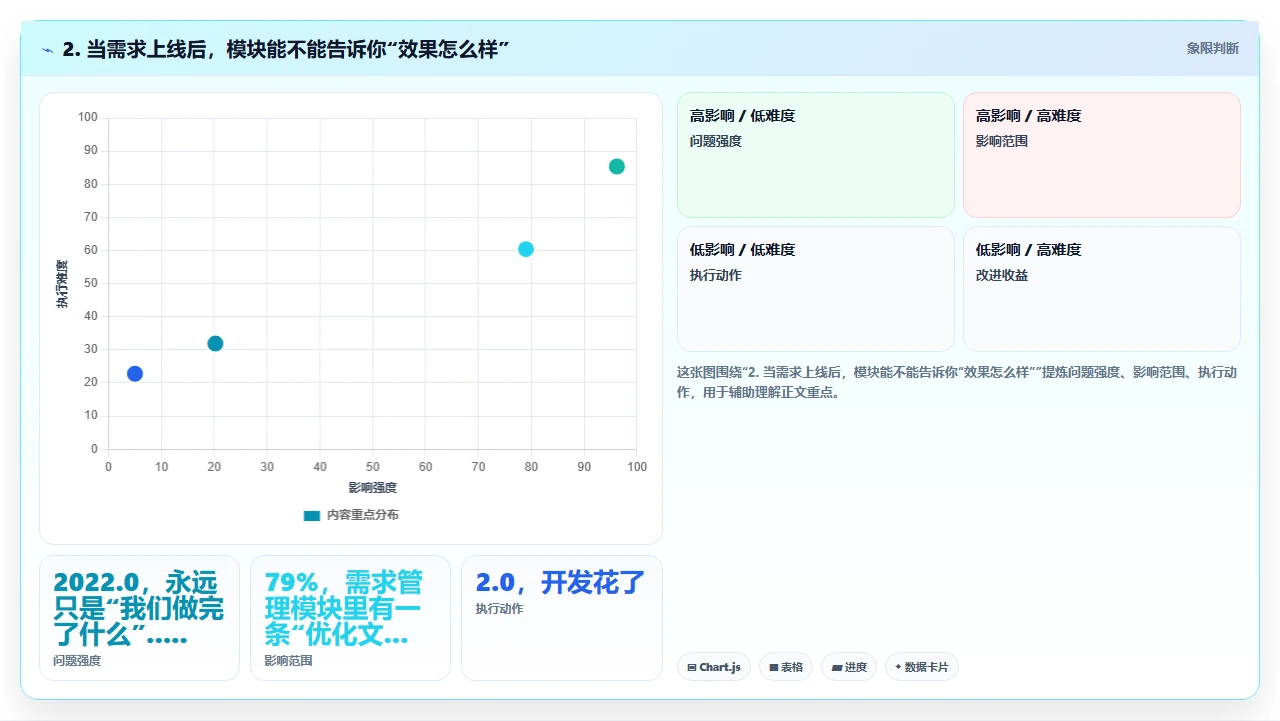Click 影响范围 label under the 79% card
This screenshot has width=1280, height=721.
coord(288,661)
